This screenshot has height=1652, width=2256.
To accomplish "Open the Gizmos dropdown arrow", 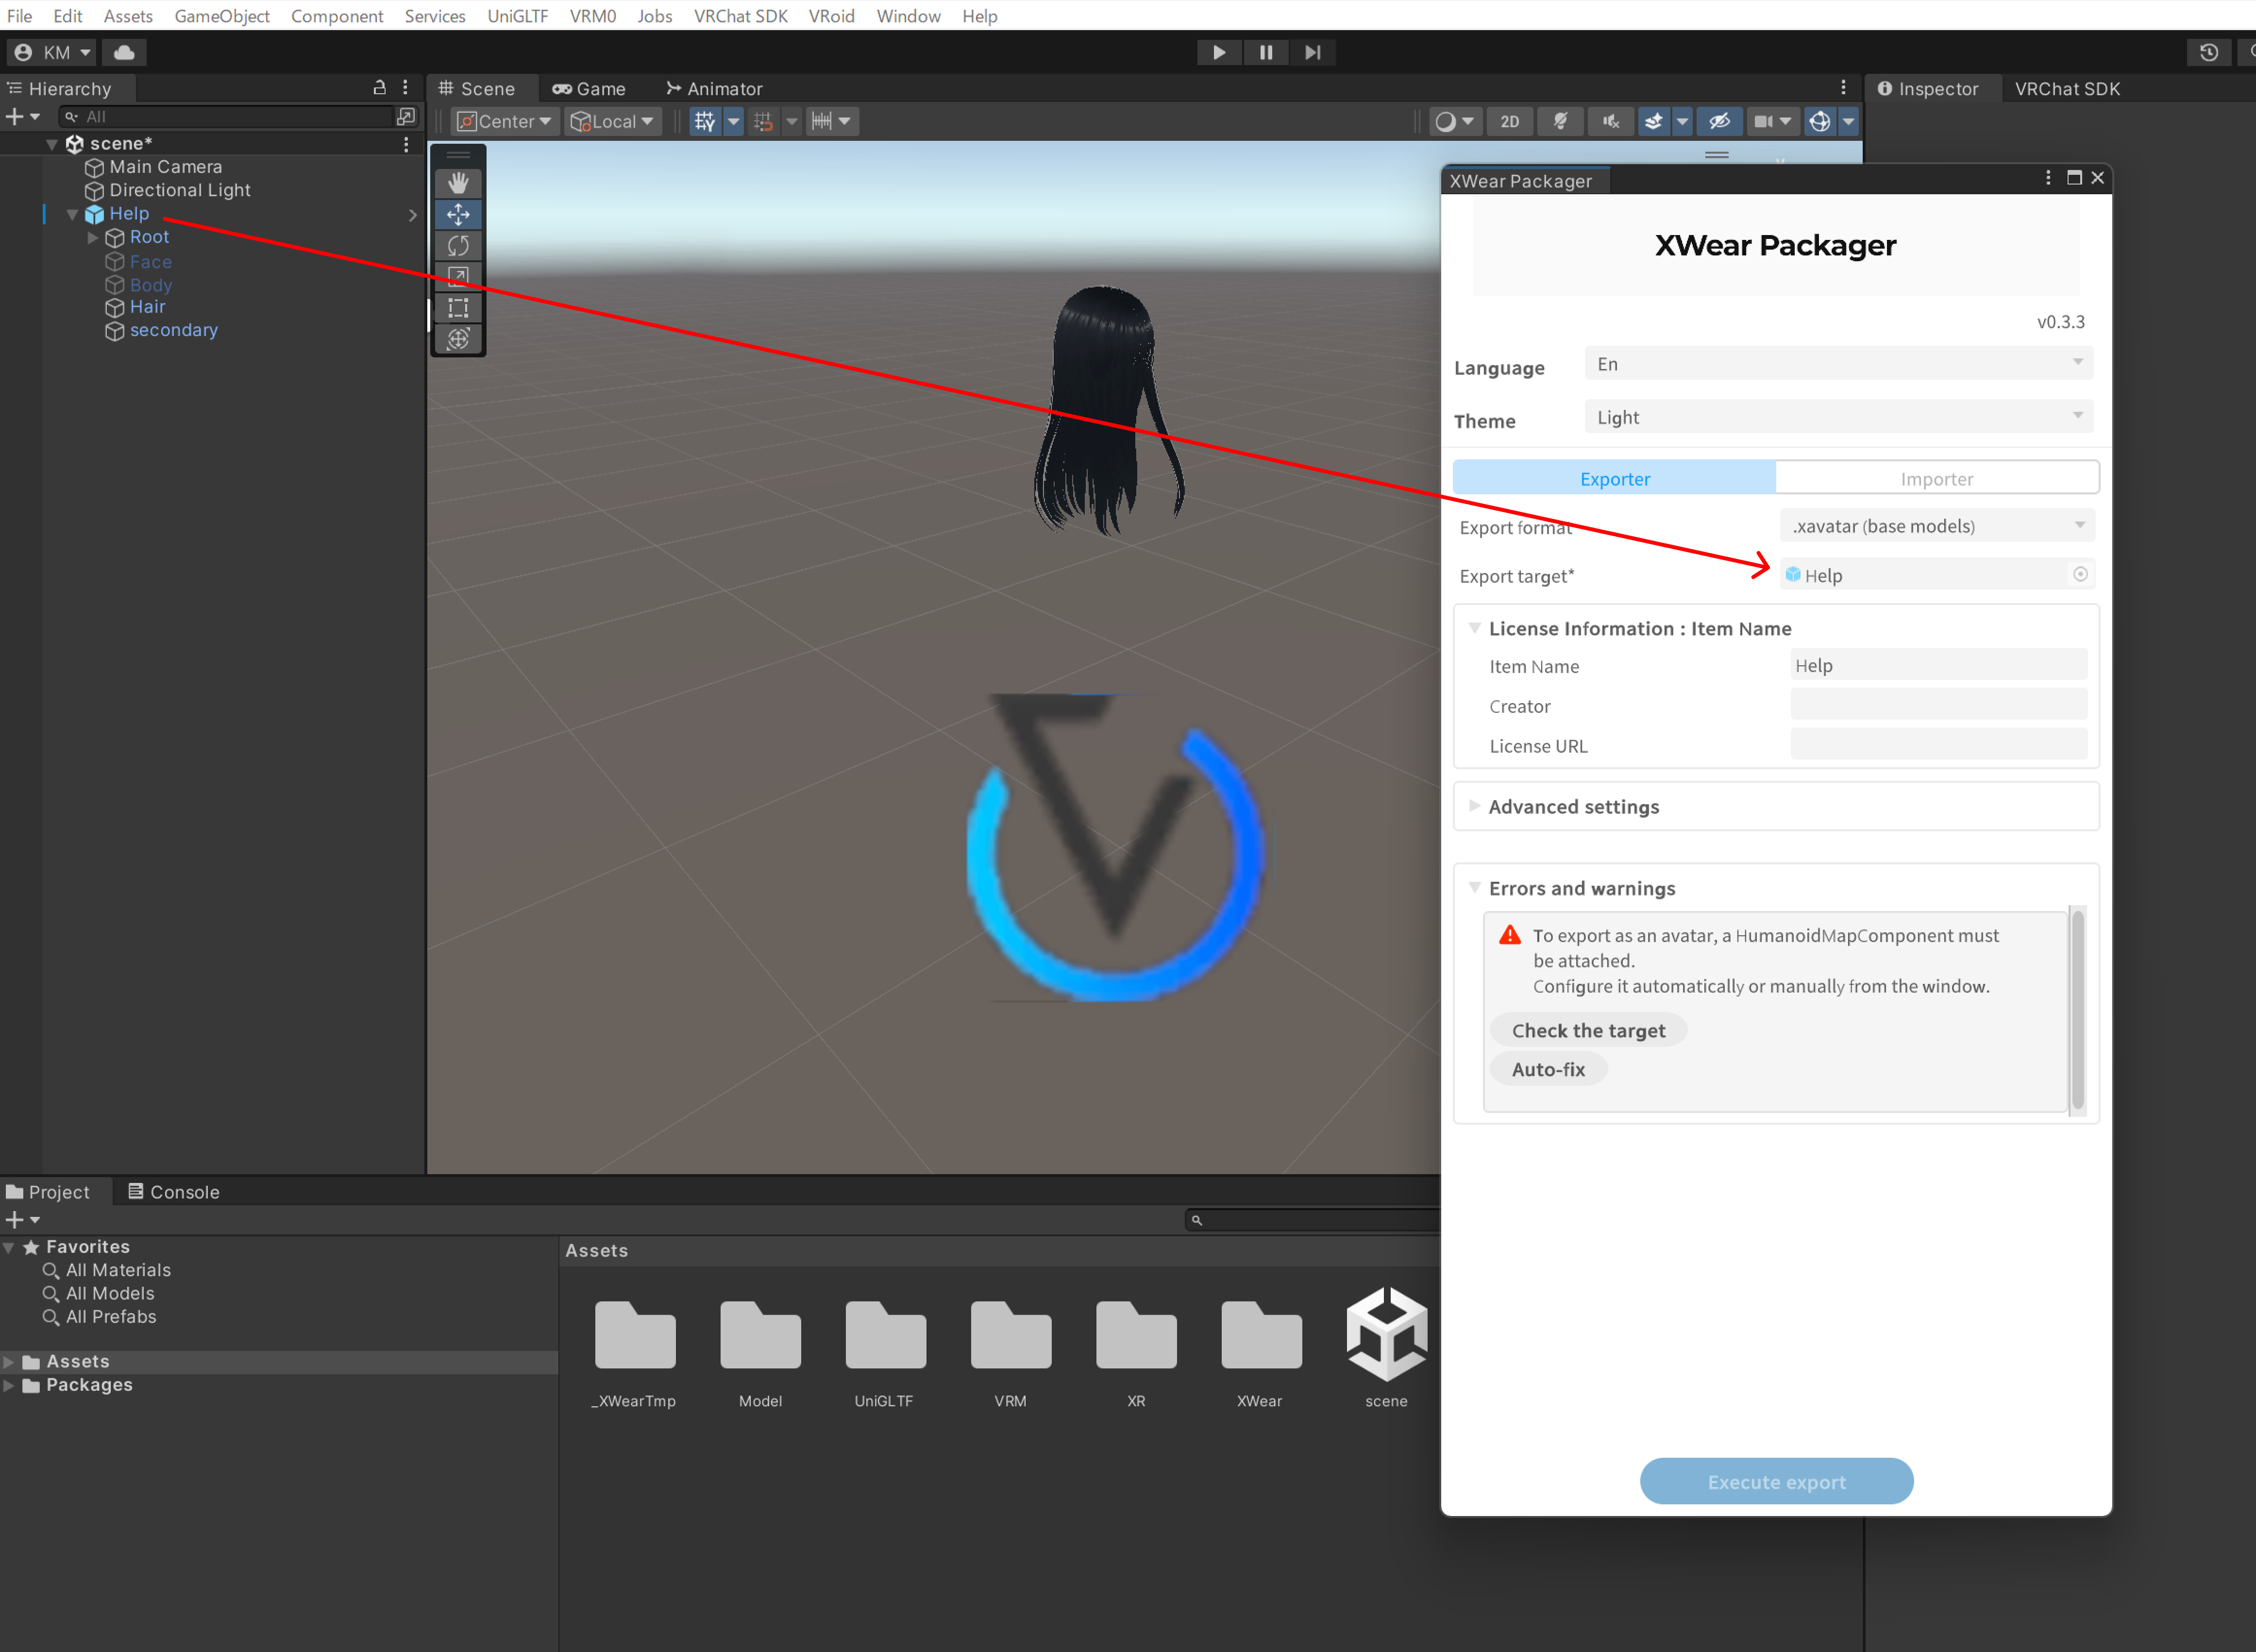I will click(x=1848, y=121).
